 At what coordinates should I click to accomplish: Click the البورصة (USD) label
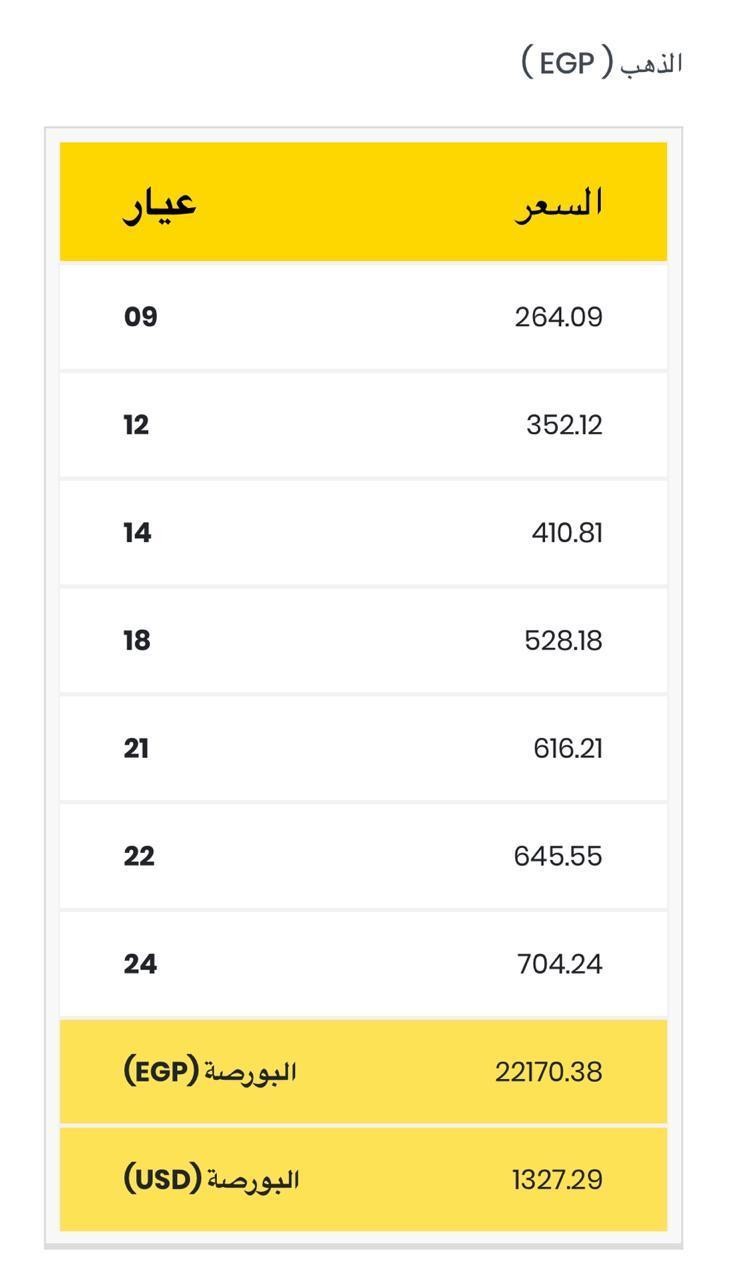point(212,1180)
